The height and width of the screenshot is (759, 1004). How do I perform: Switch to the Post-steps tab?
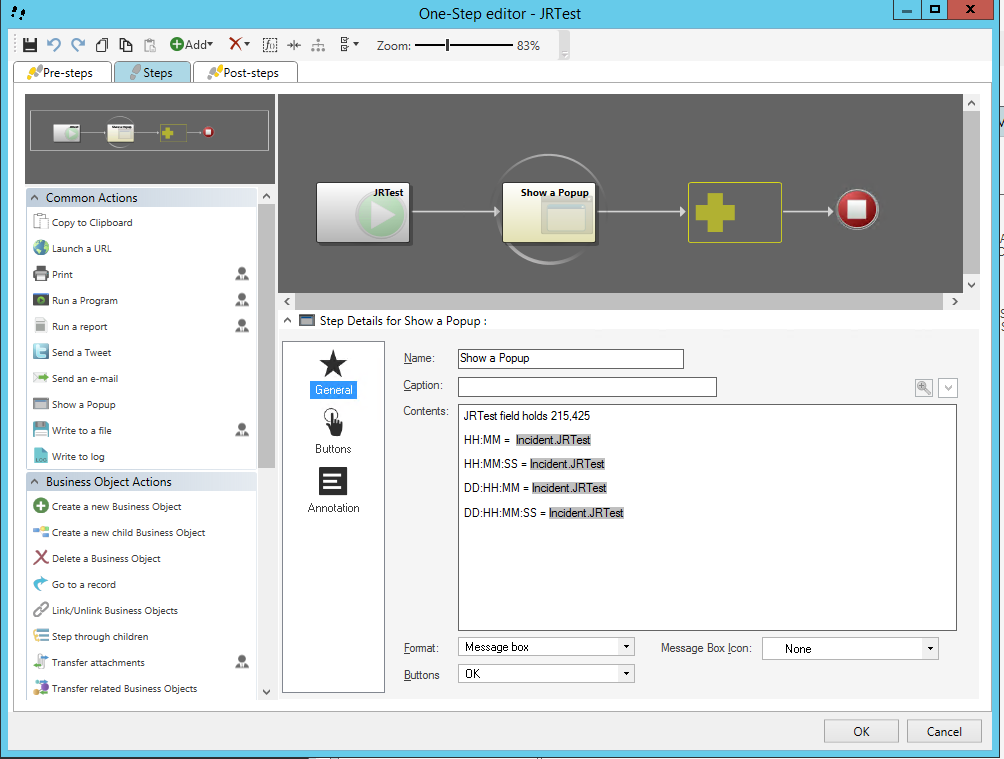244,73
